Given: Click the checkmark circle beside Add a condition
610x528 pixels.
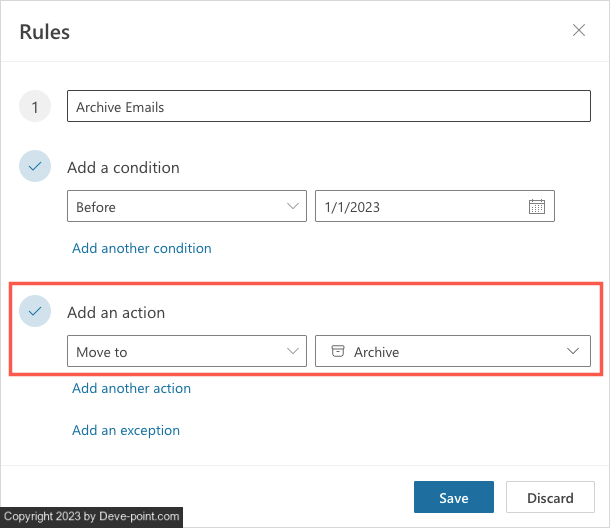Looking at the screenshot, I should 35,167.
